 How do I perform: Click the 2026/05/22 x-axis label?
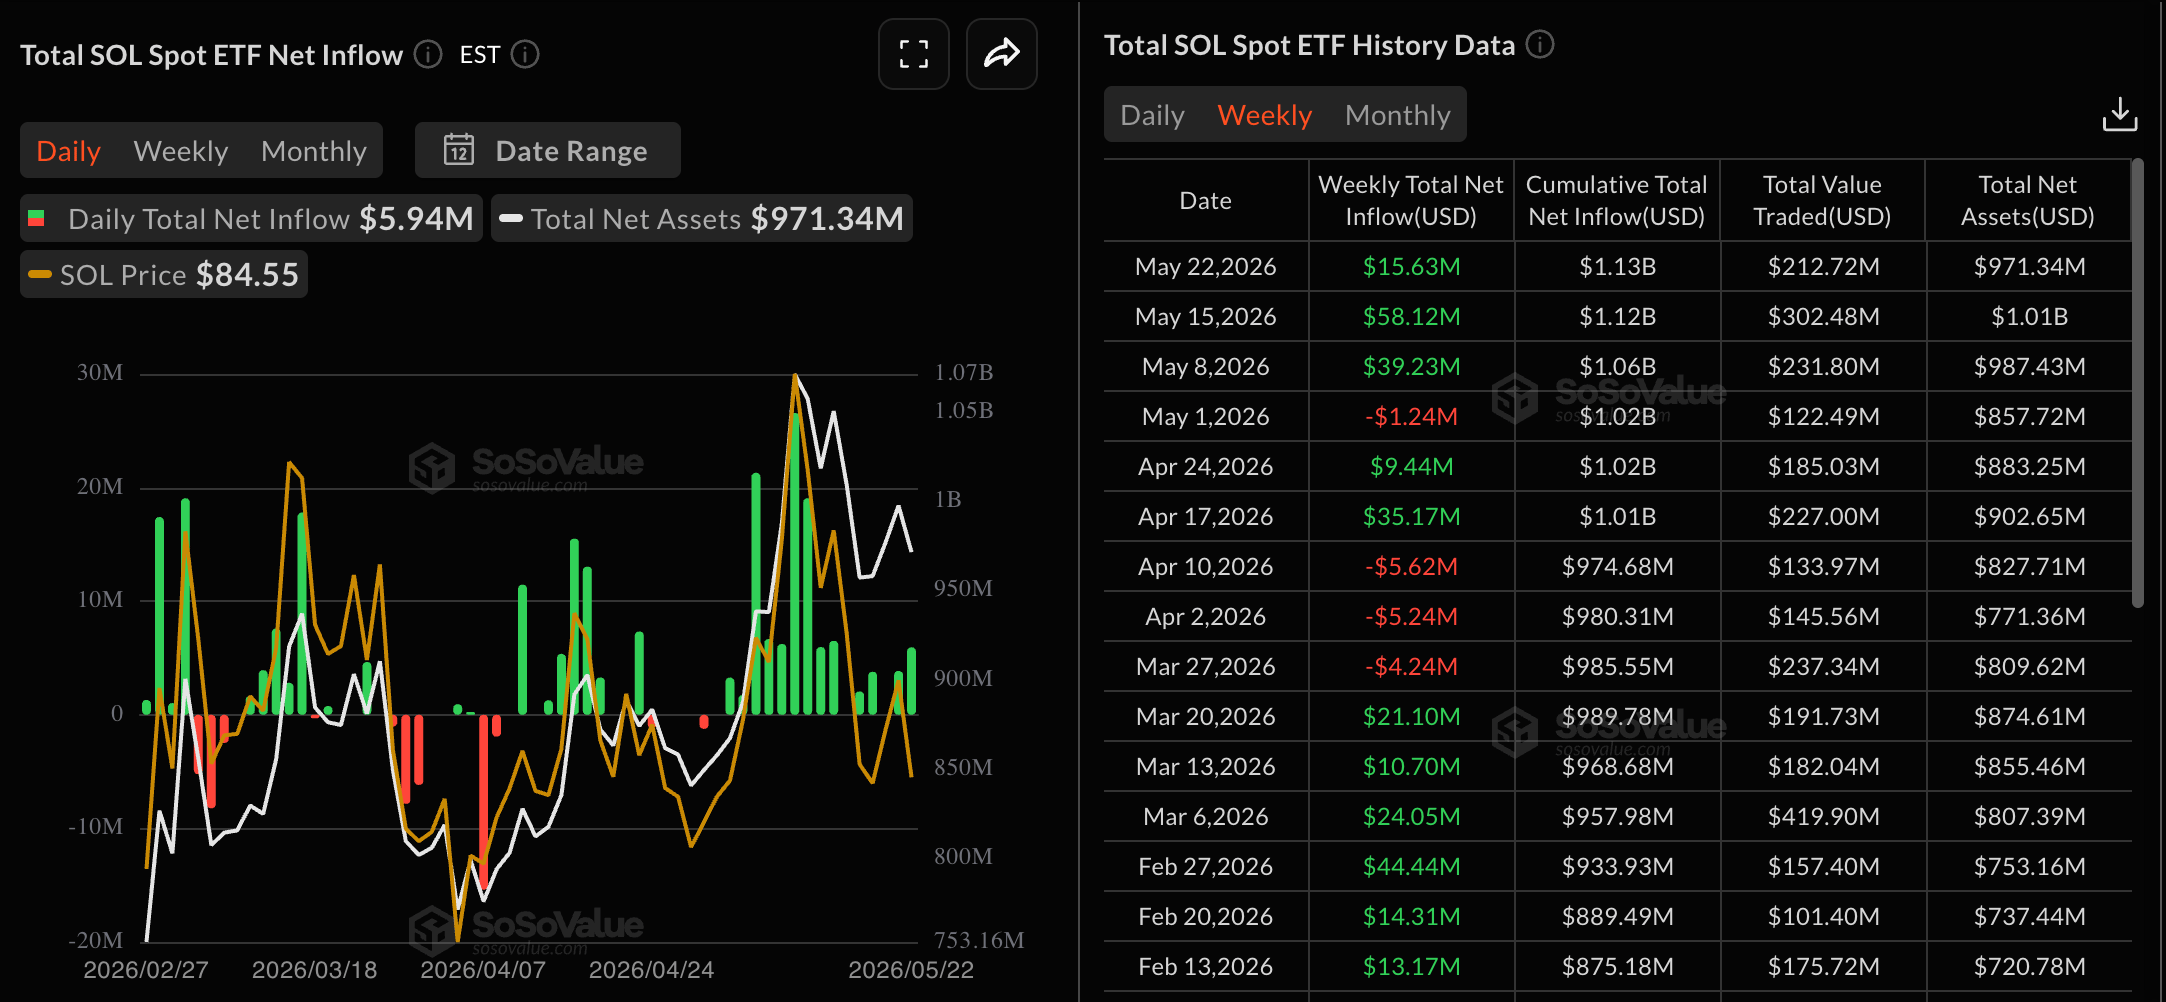(911, 969)
